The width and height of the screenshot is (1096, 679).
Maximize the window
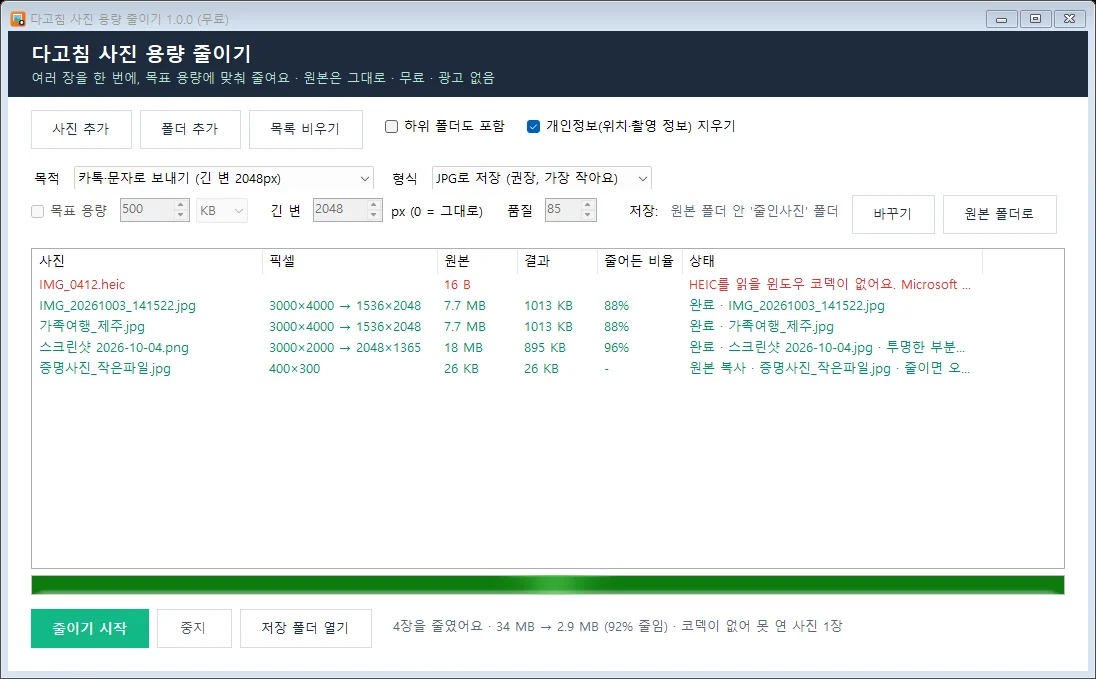[x=1036, y=19]
